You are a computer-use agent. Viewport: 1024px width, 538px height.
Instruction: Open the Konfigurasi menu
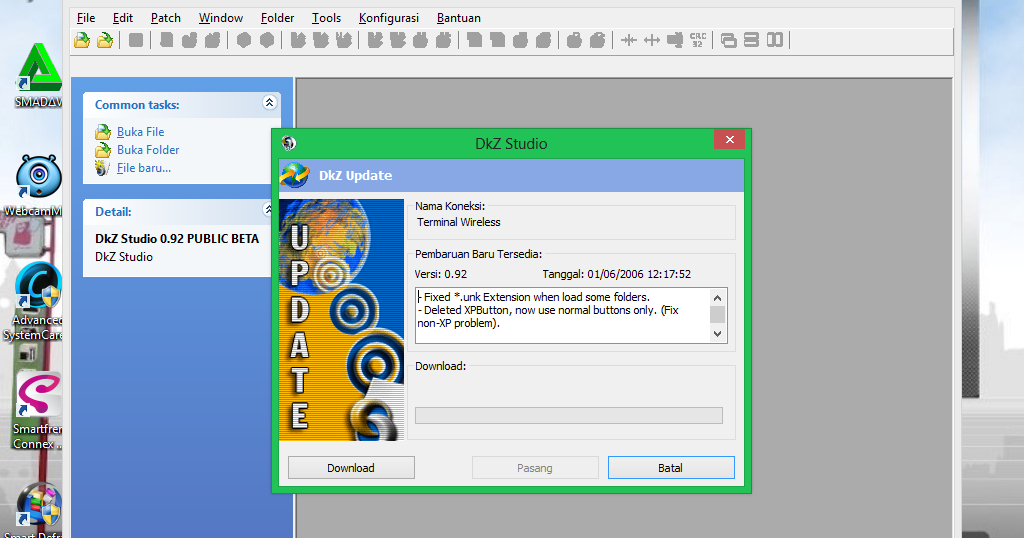click(389, 18)
